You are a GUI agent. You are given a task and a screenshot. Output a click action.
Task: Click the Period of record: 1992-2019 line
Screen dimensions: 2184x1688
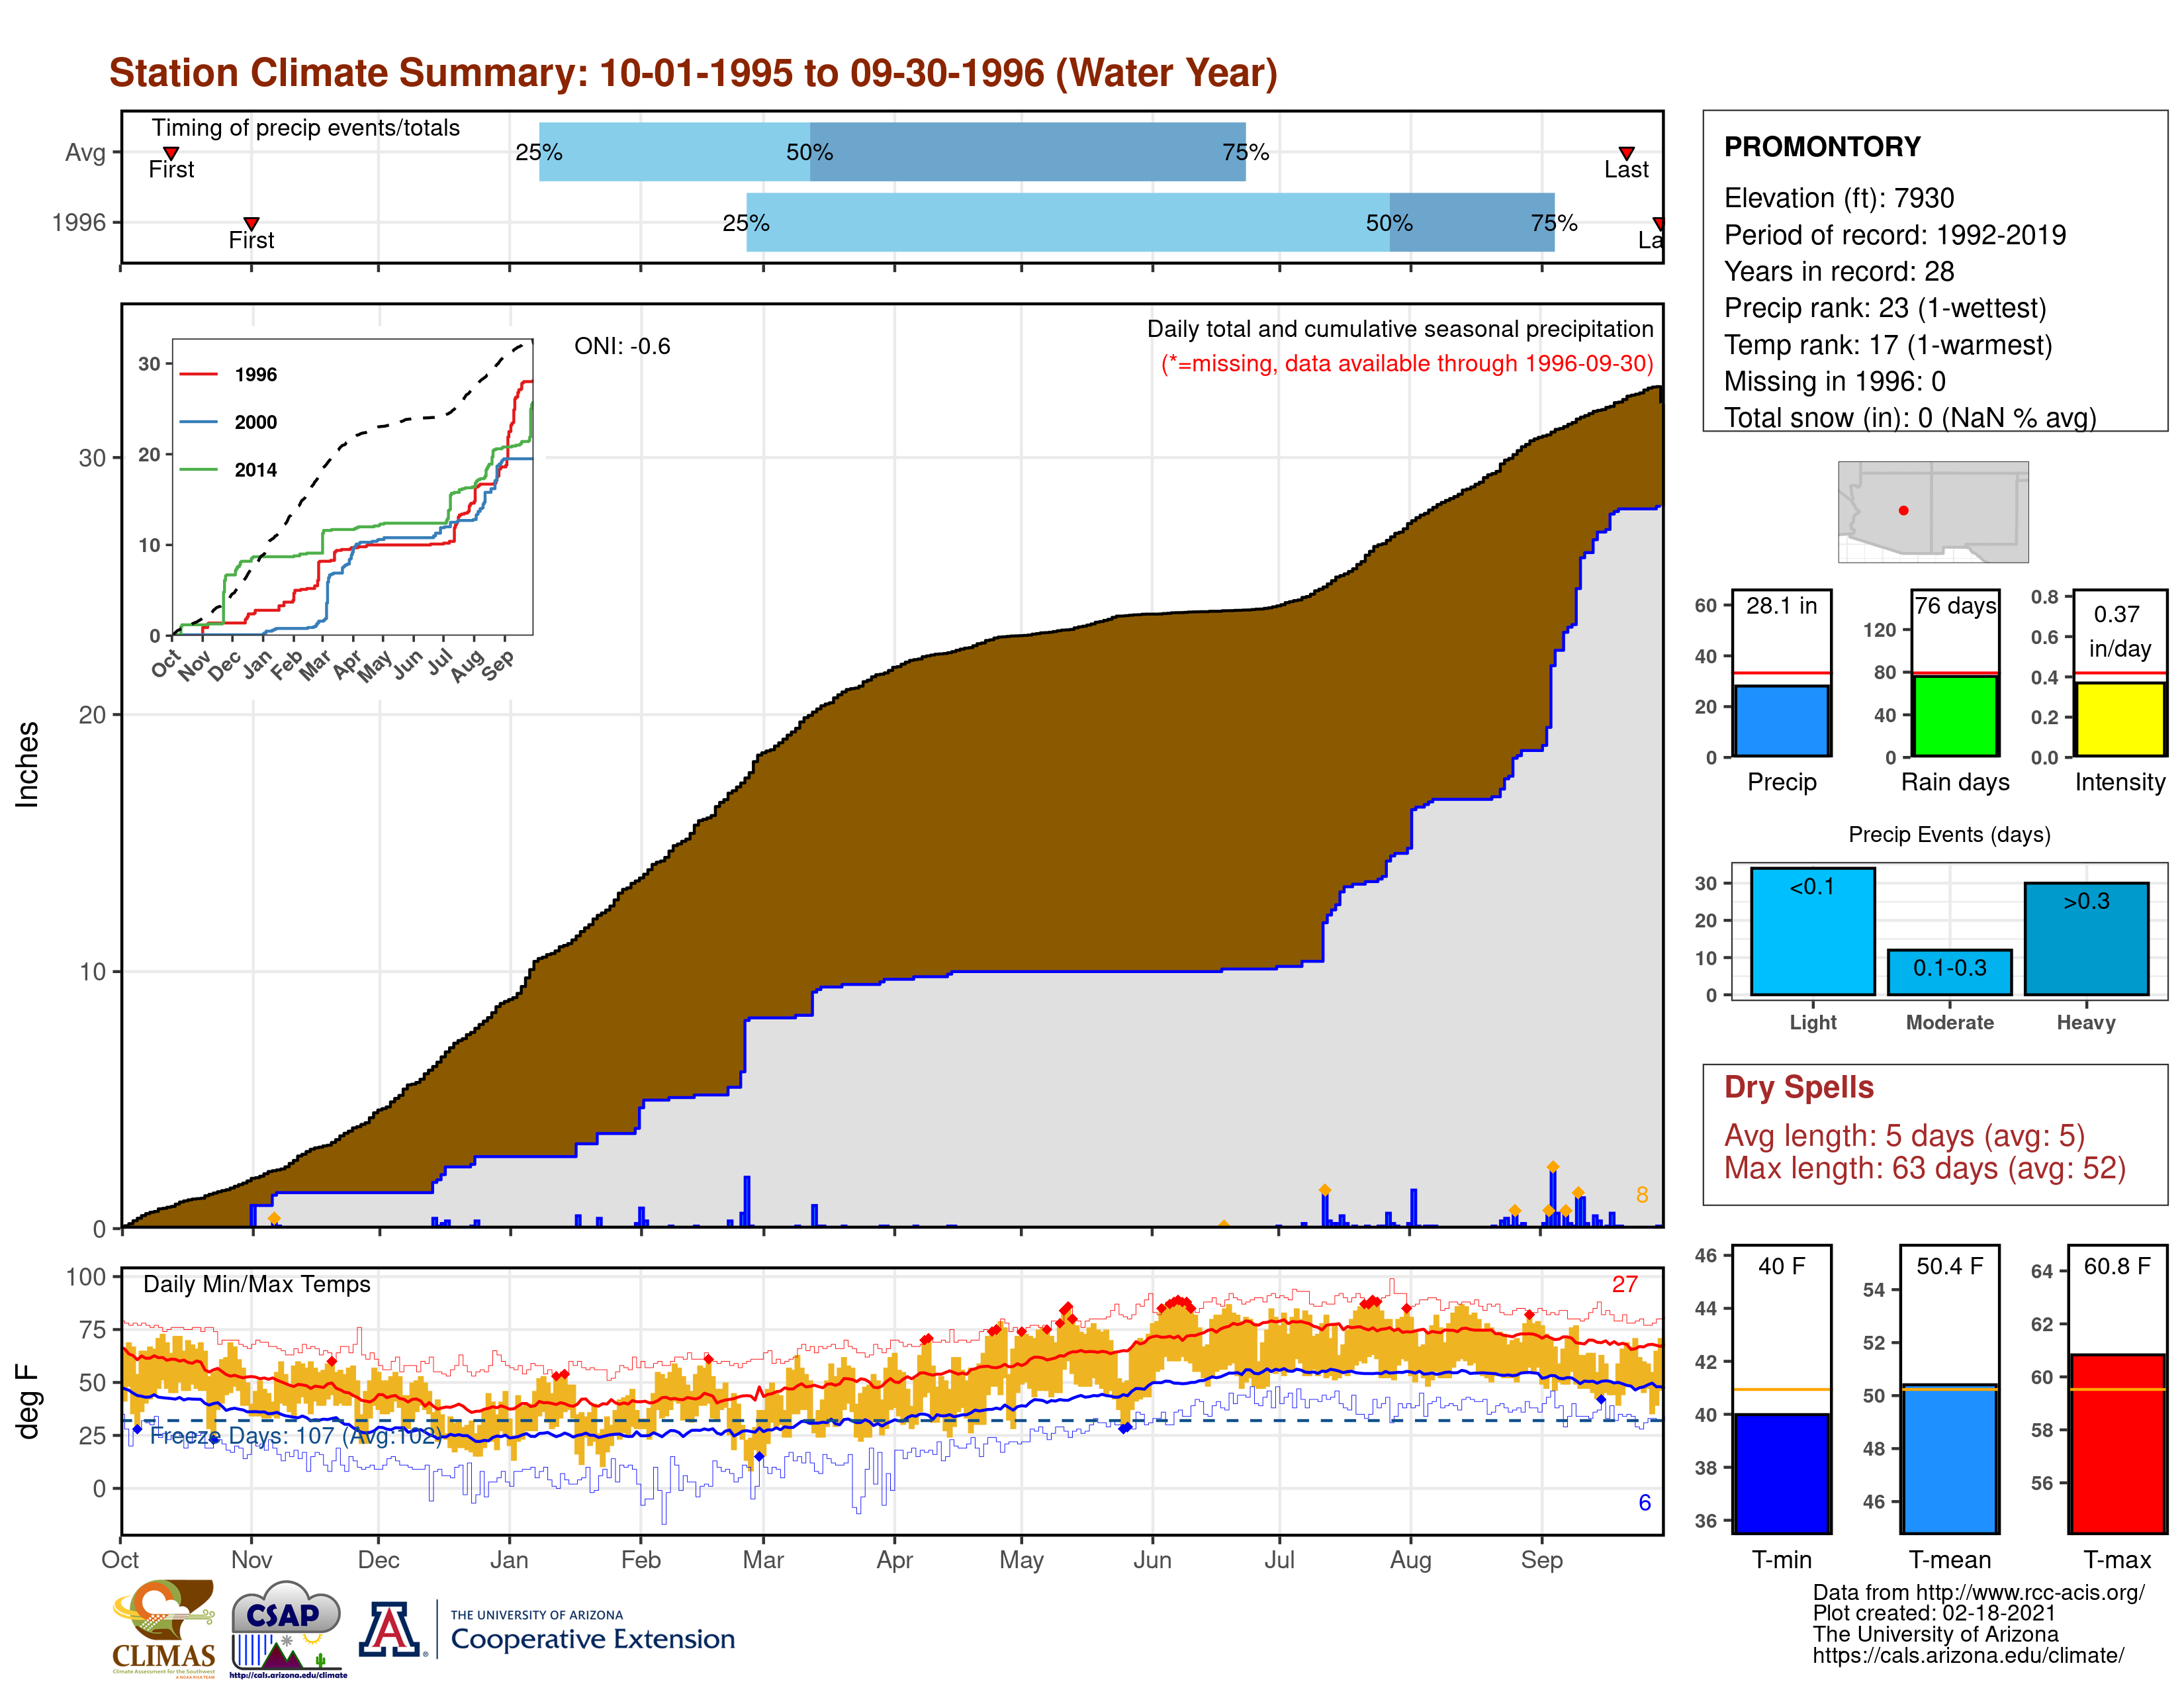coord(1894,235)
